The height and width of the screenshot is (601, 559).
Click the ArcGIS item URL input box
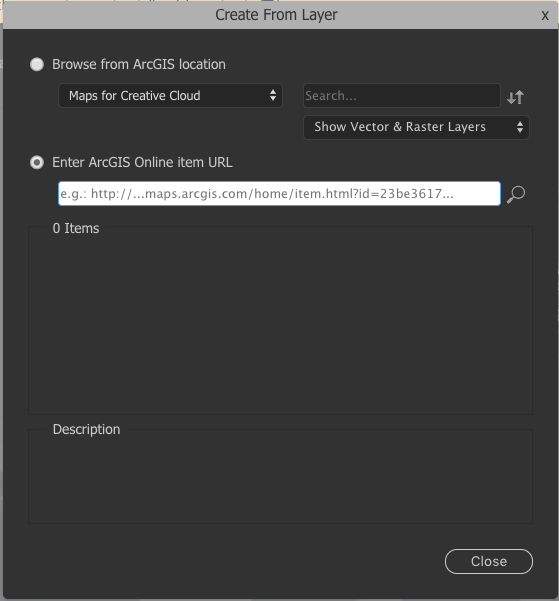279,194
